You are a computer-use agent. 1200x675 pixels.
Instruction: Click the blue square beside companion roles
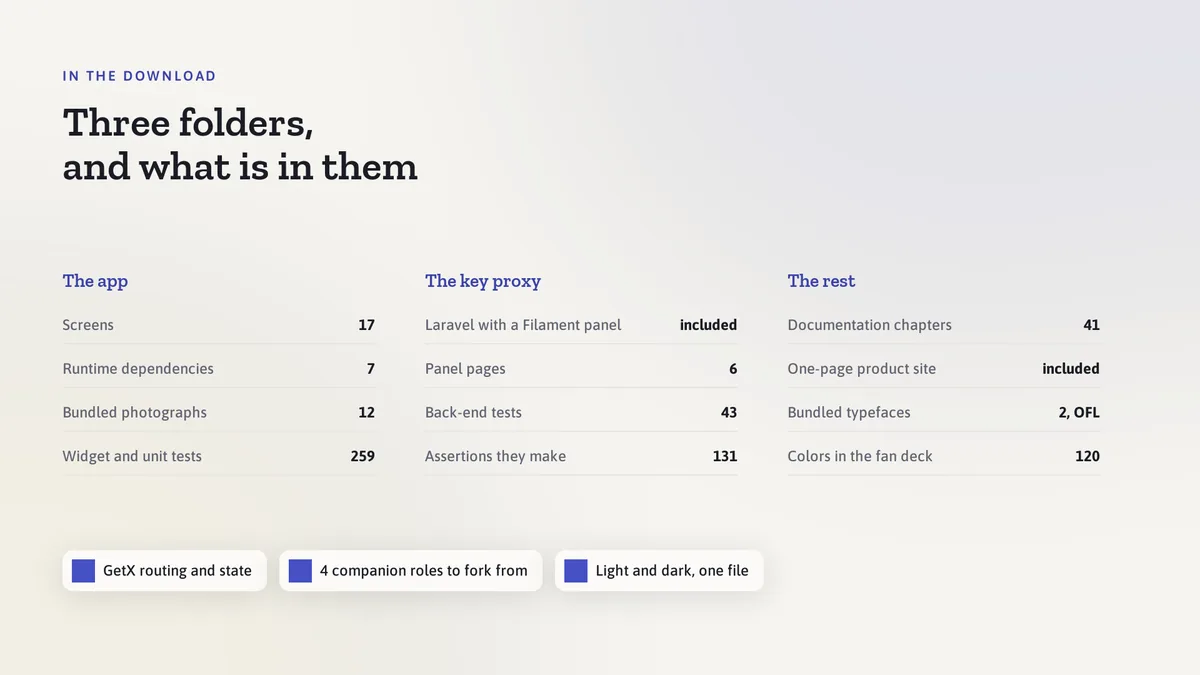(x=300, y=571)
